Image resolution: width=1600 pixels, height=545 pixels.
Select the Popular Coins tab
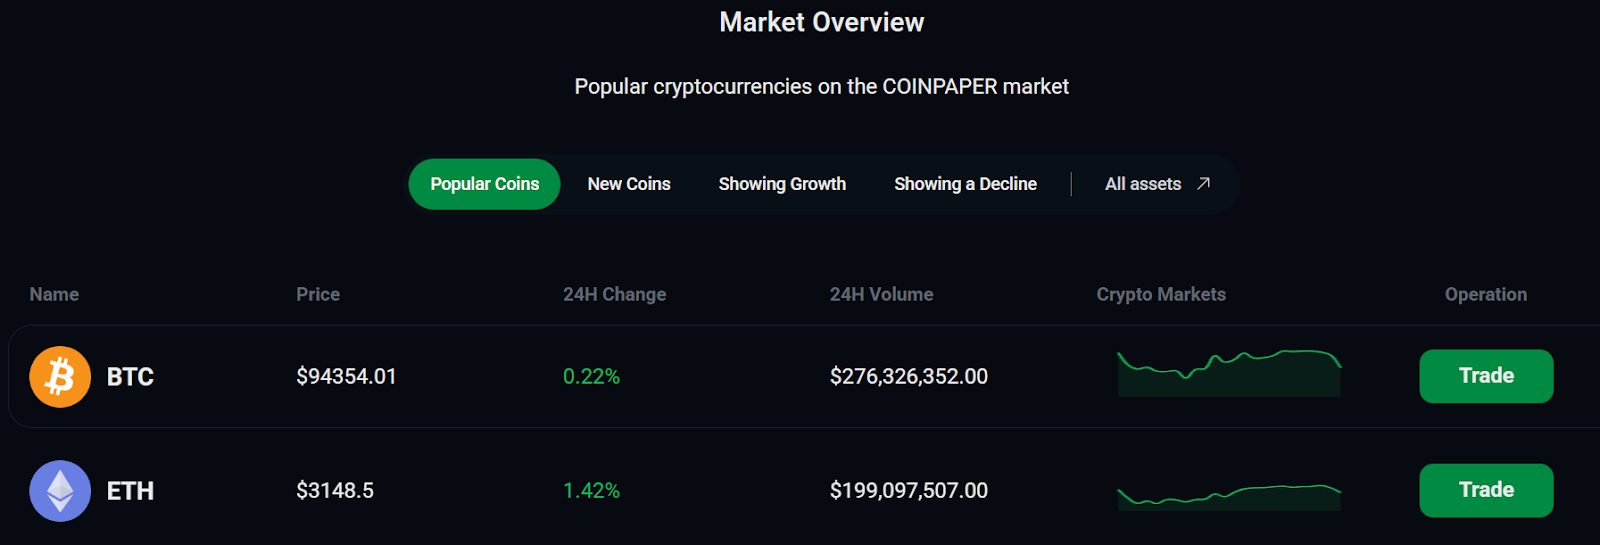pyautogui.click(x=484, y=184)
